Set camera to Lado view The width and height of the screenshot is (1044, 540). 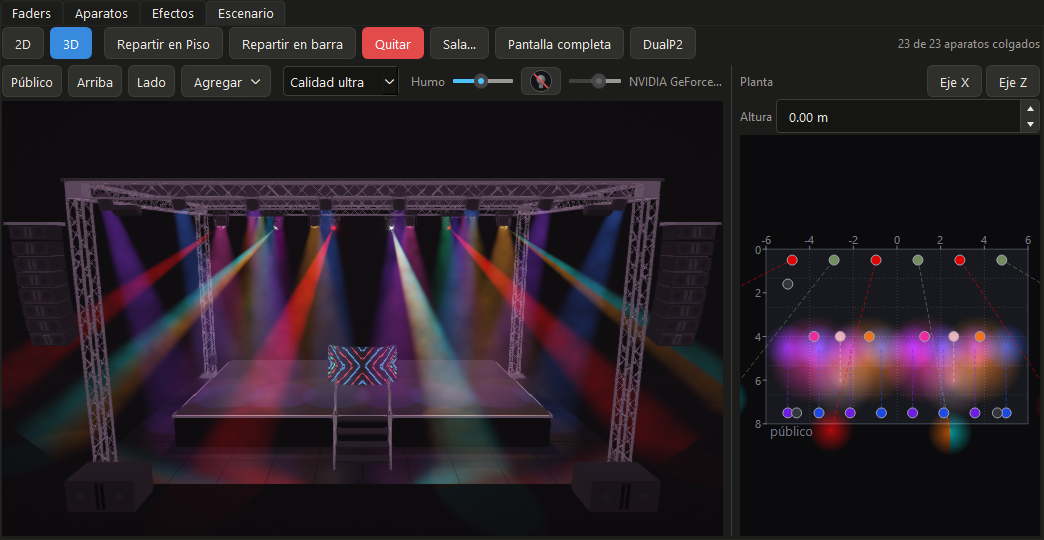pos(151,82)
